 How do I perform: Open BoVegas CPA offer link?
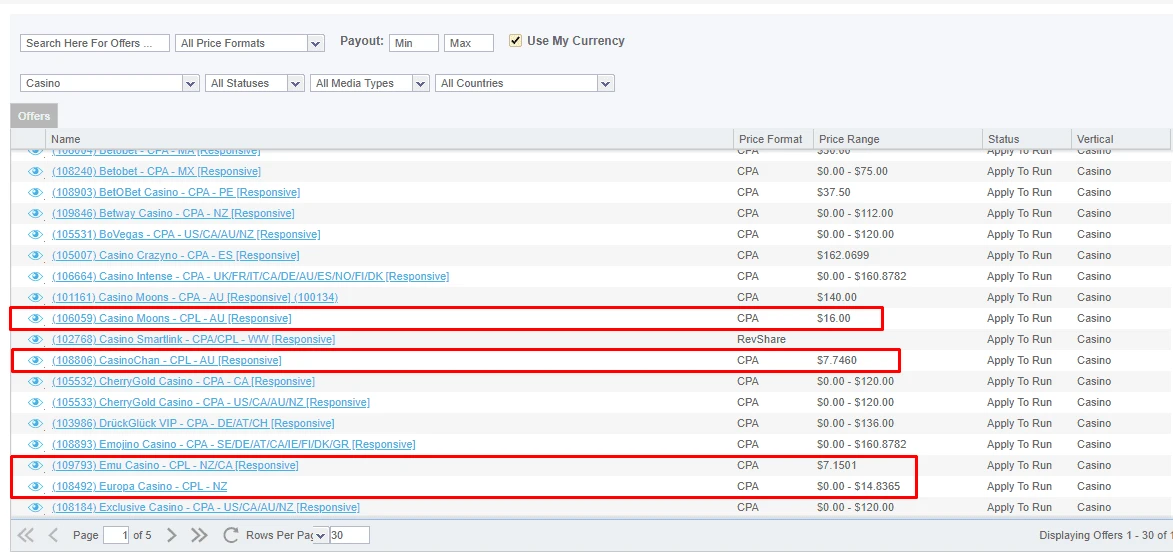pos(186,234)
